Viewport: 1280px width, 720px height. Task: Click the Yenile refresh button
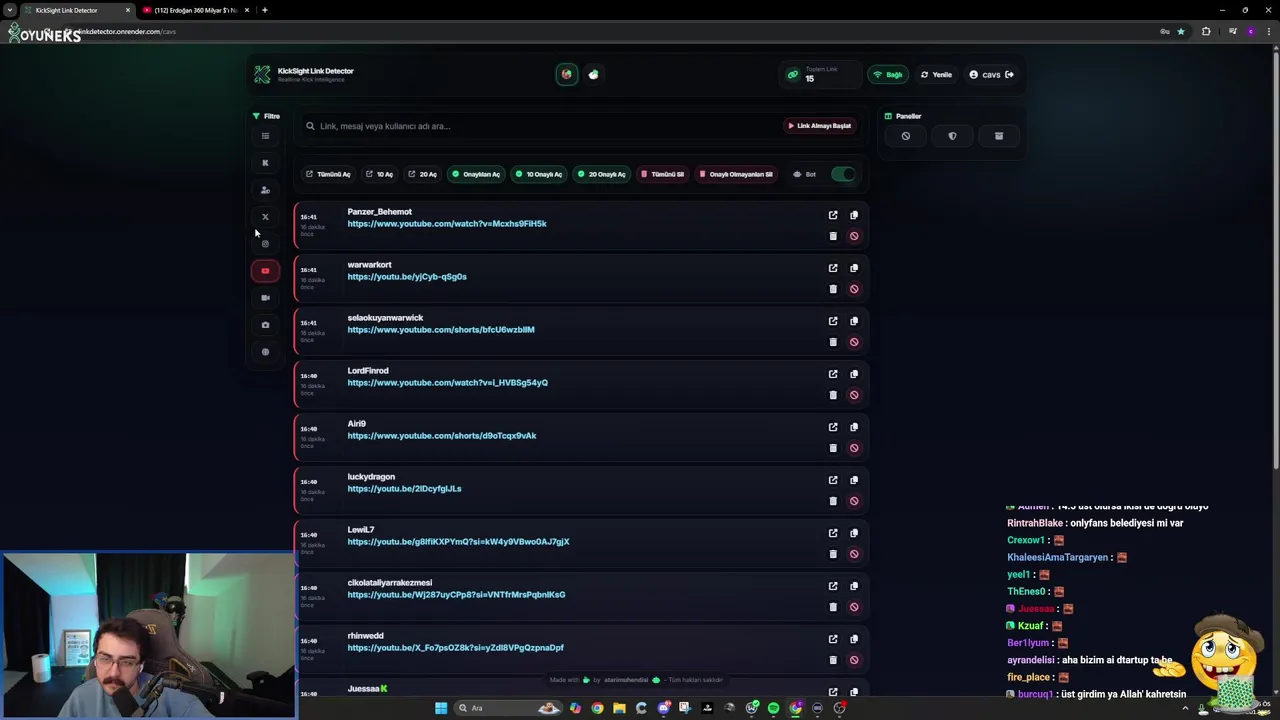[x=937, y=74]
